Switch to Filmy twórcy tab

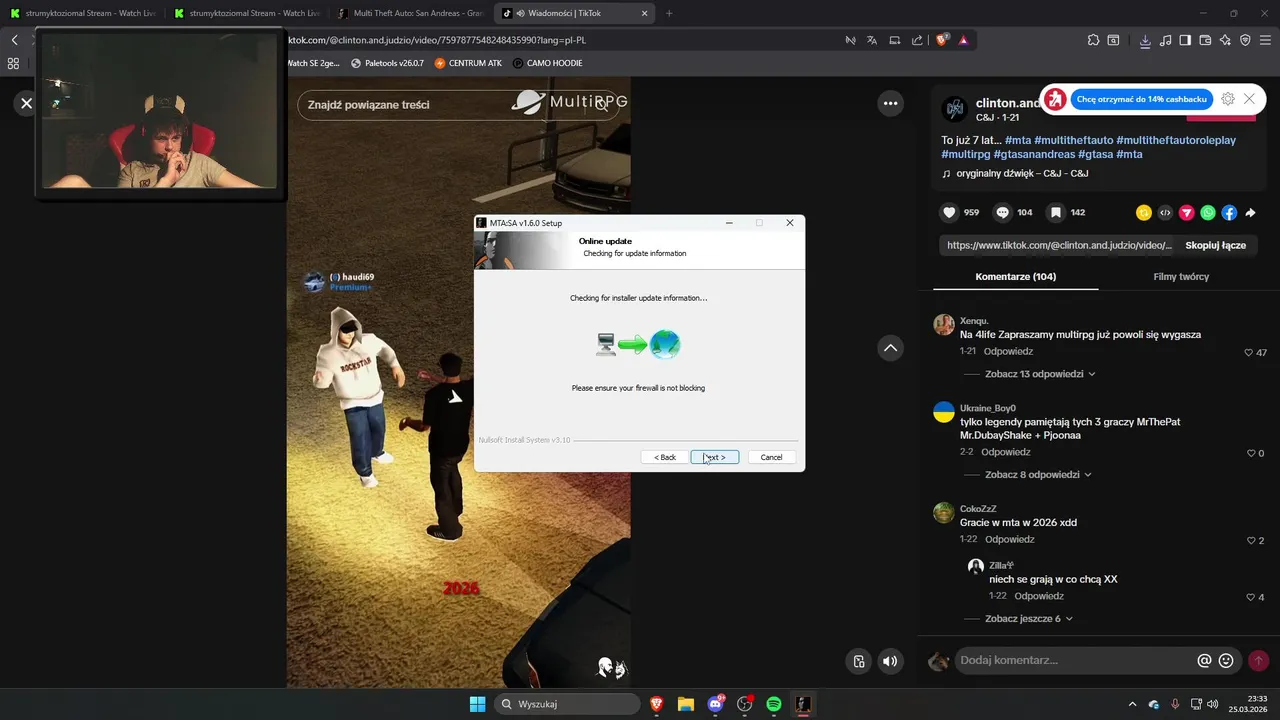coord(1181,277)
